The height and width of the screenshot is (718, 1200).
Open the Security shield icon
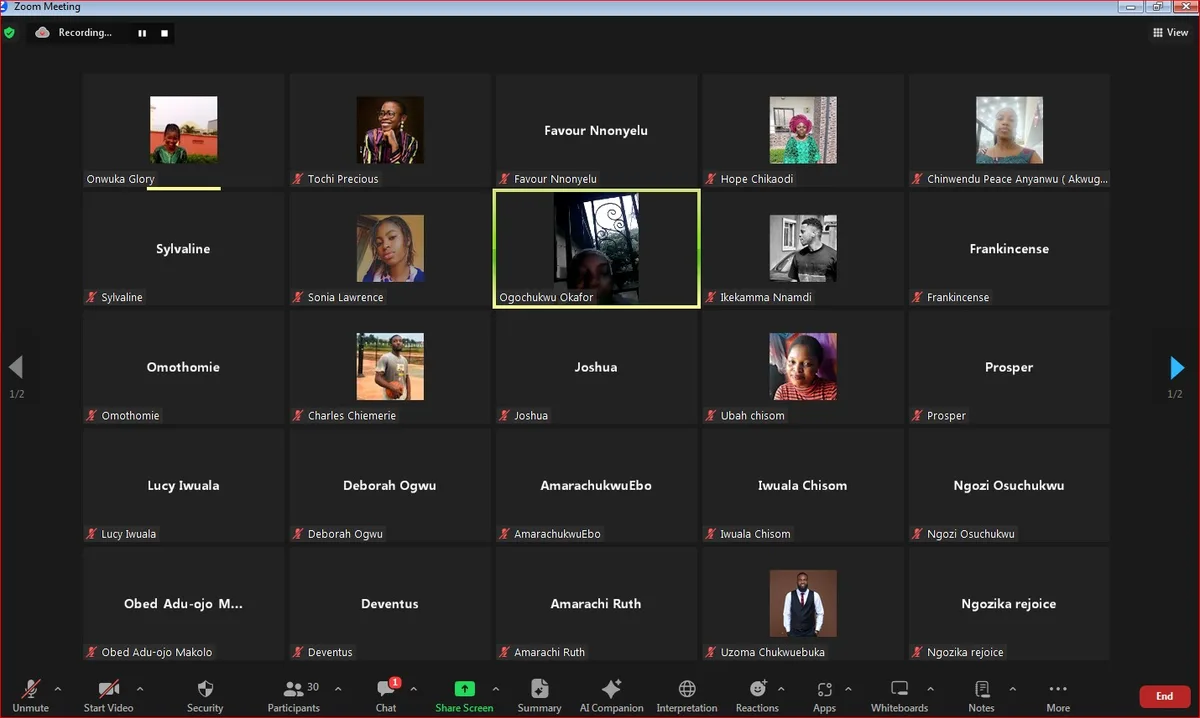tap(205, 688)
